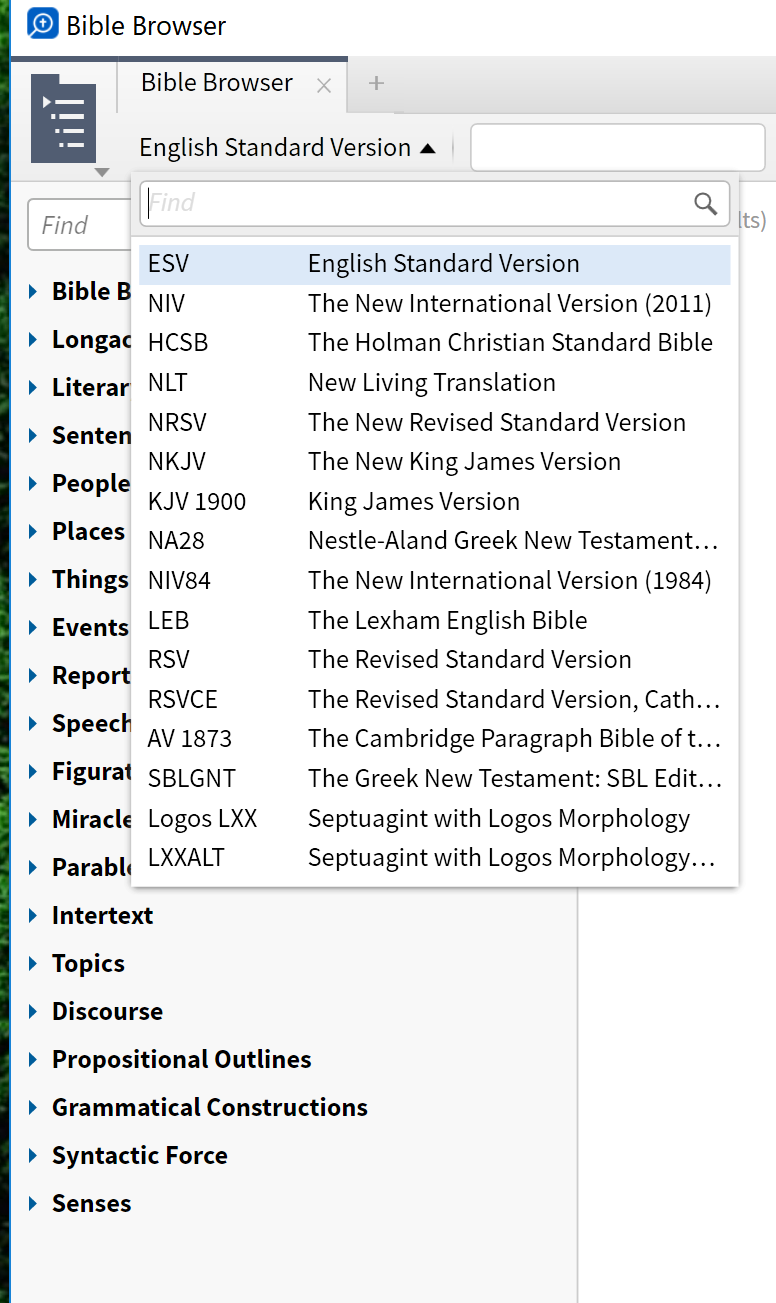776x1303 pixels.
Task: Expand the Report... facet
Action: (x=33, y=675)
